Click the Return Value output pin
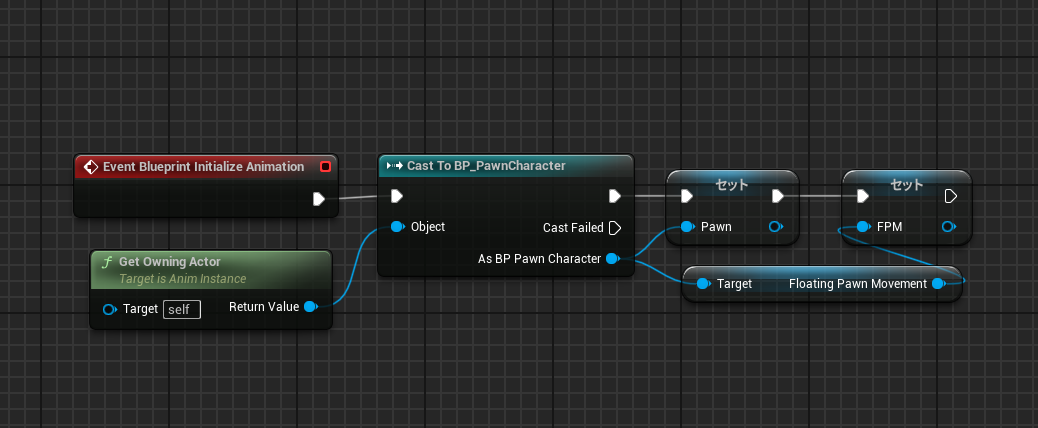1038x428 pixels. [310, 307]
